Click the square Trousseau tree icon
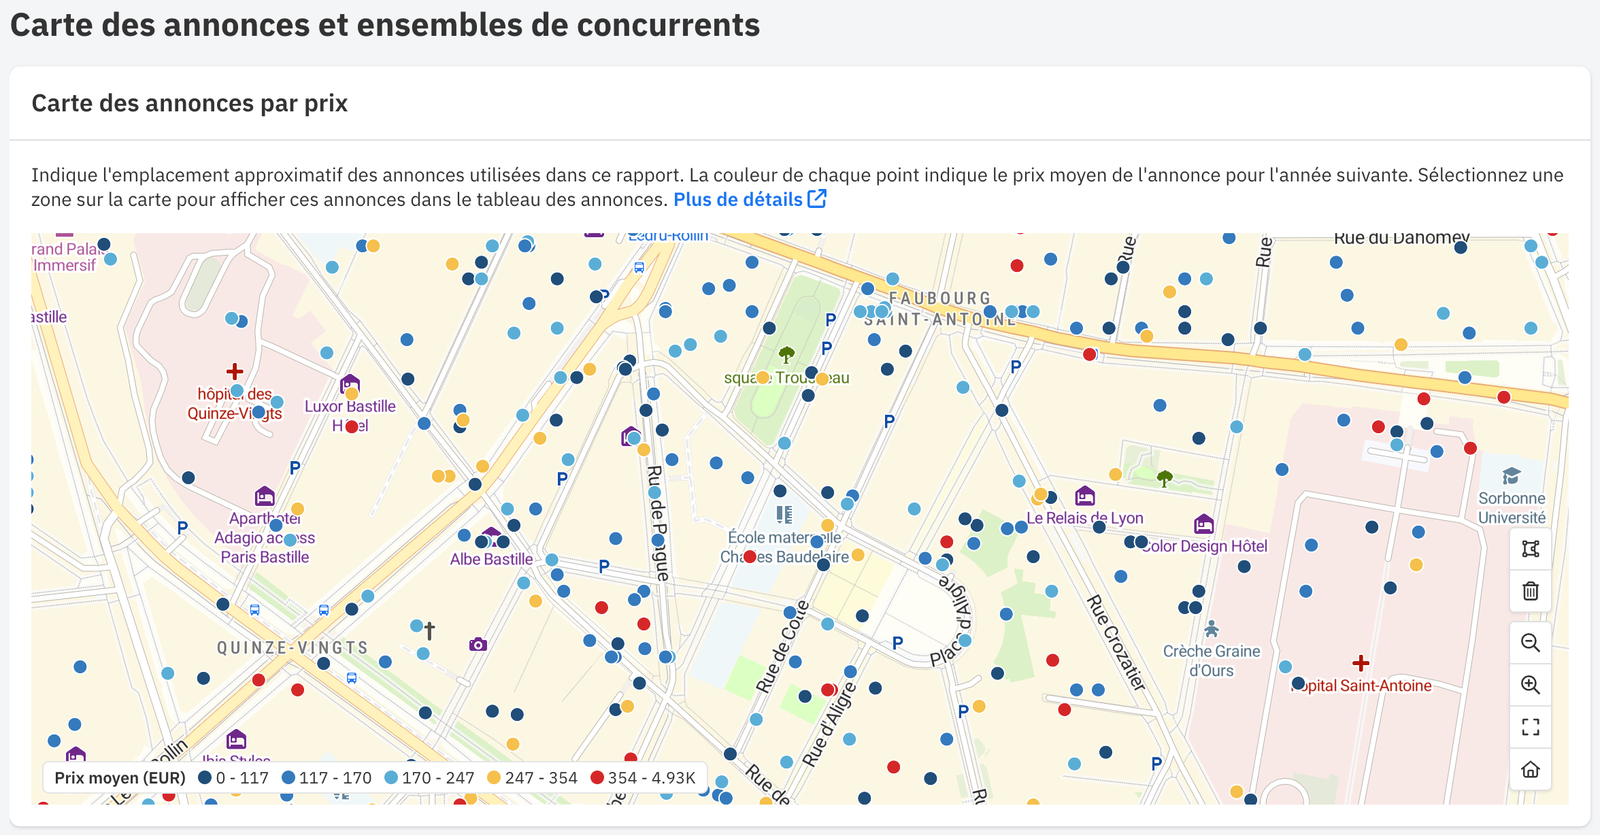 pyautogui.click(x=786, y=354)
